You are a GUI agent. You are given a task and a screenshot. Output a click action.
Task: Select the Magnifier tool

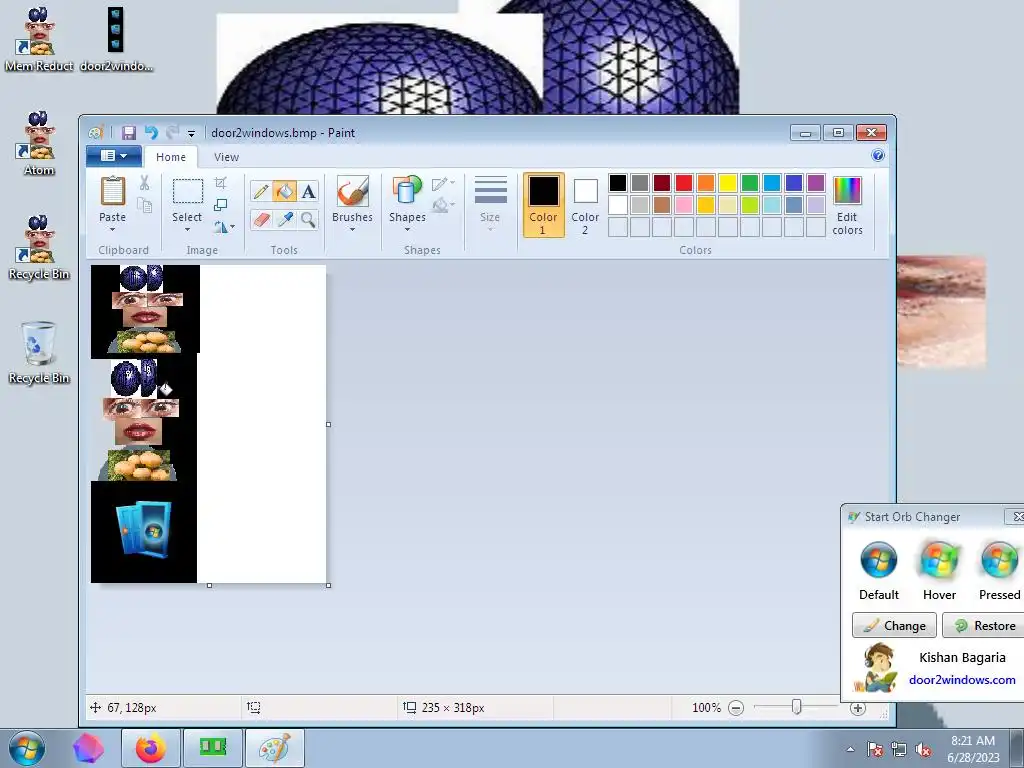[308, 219]
